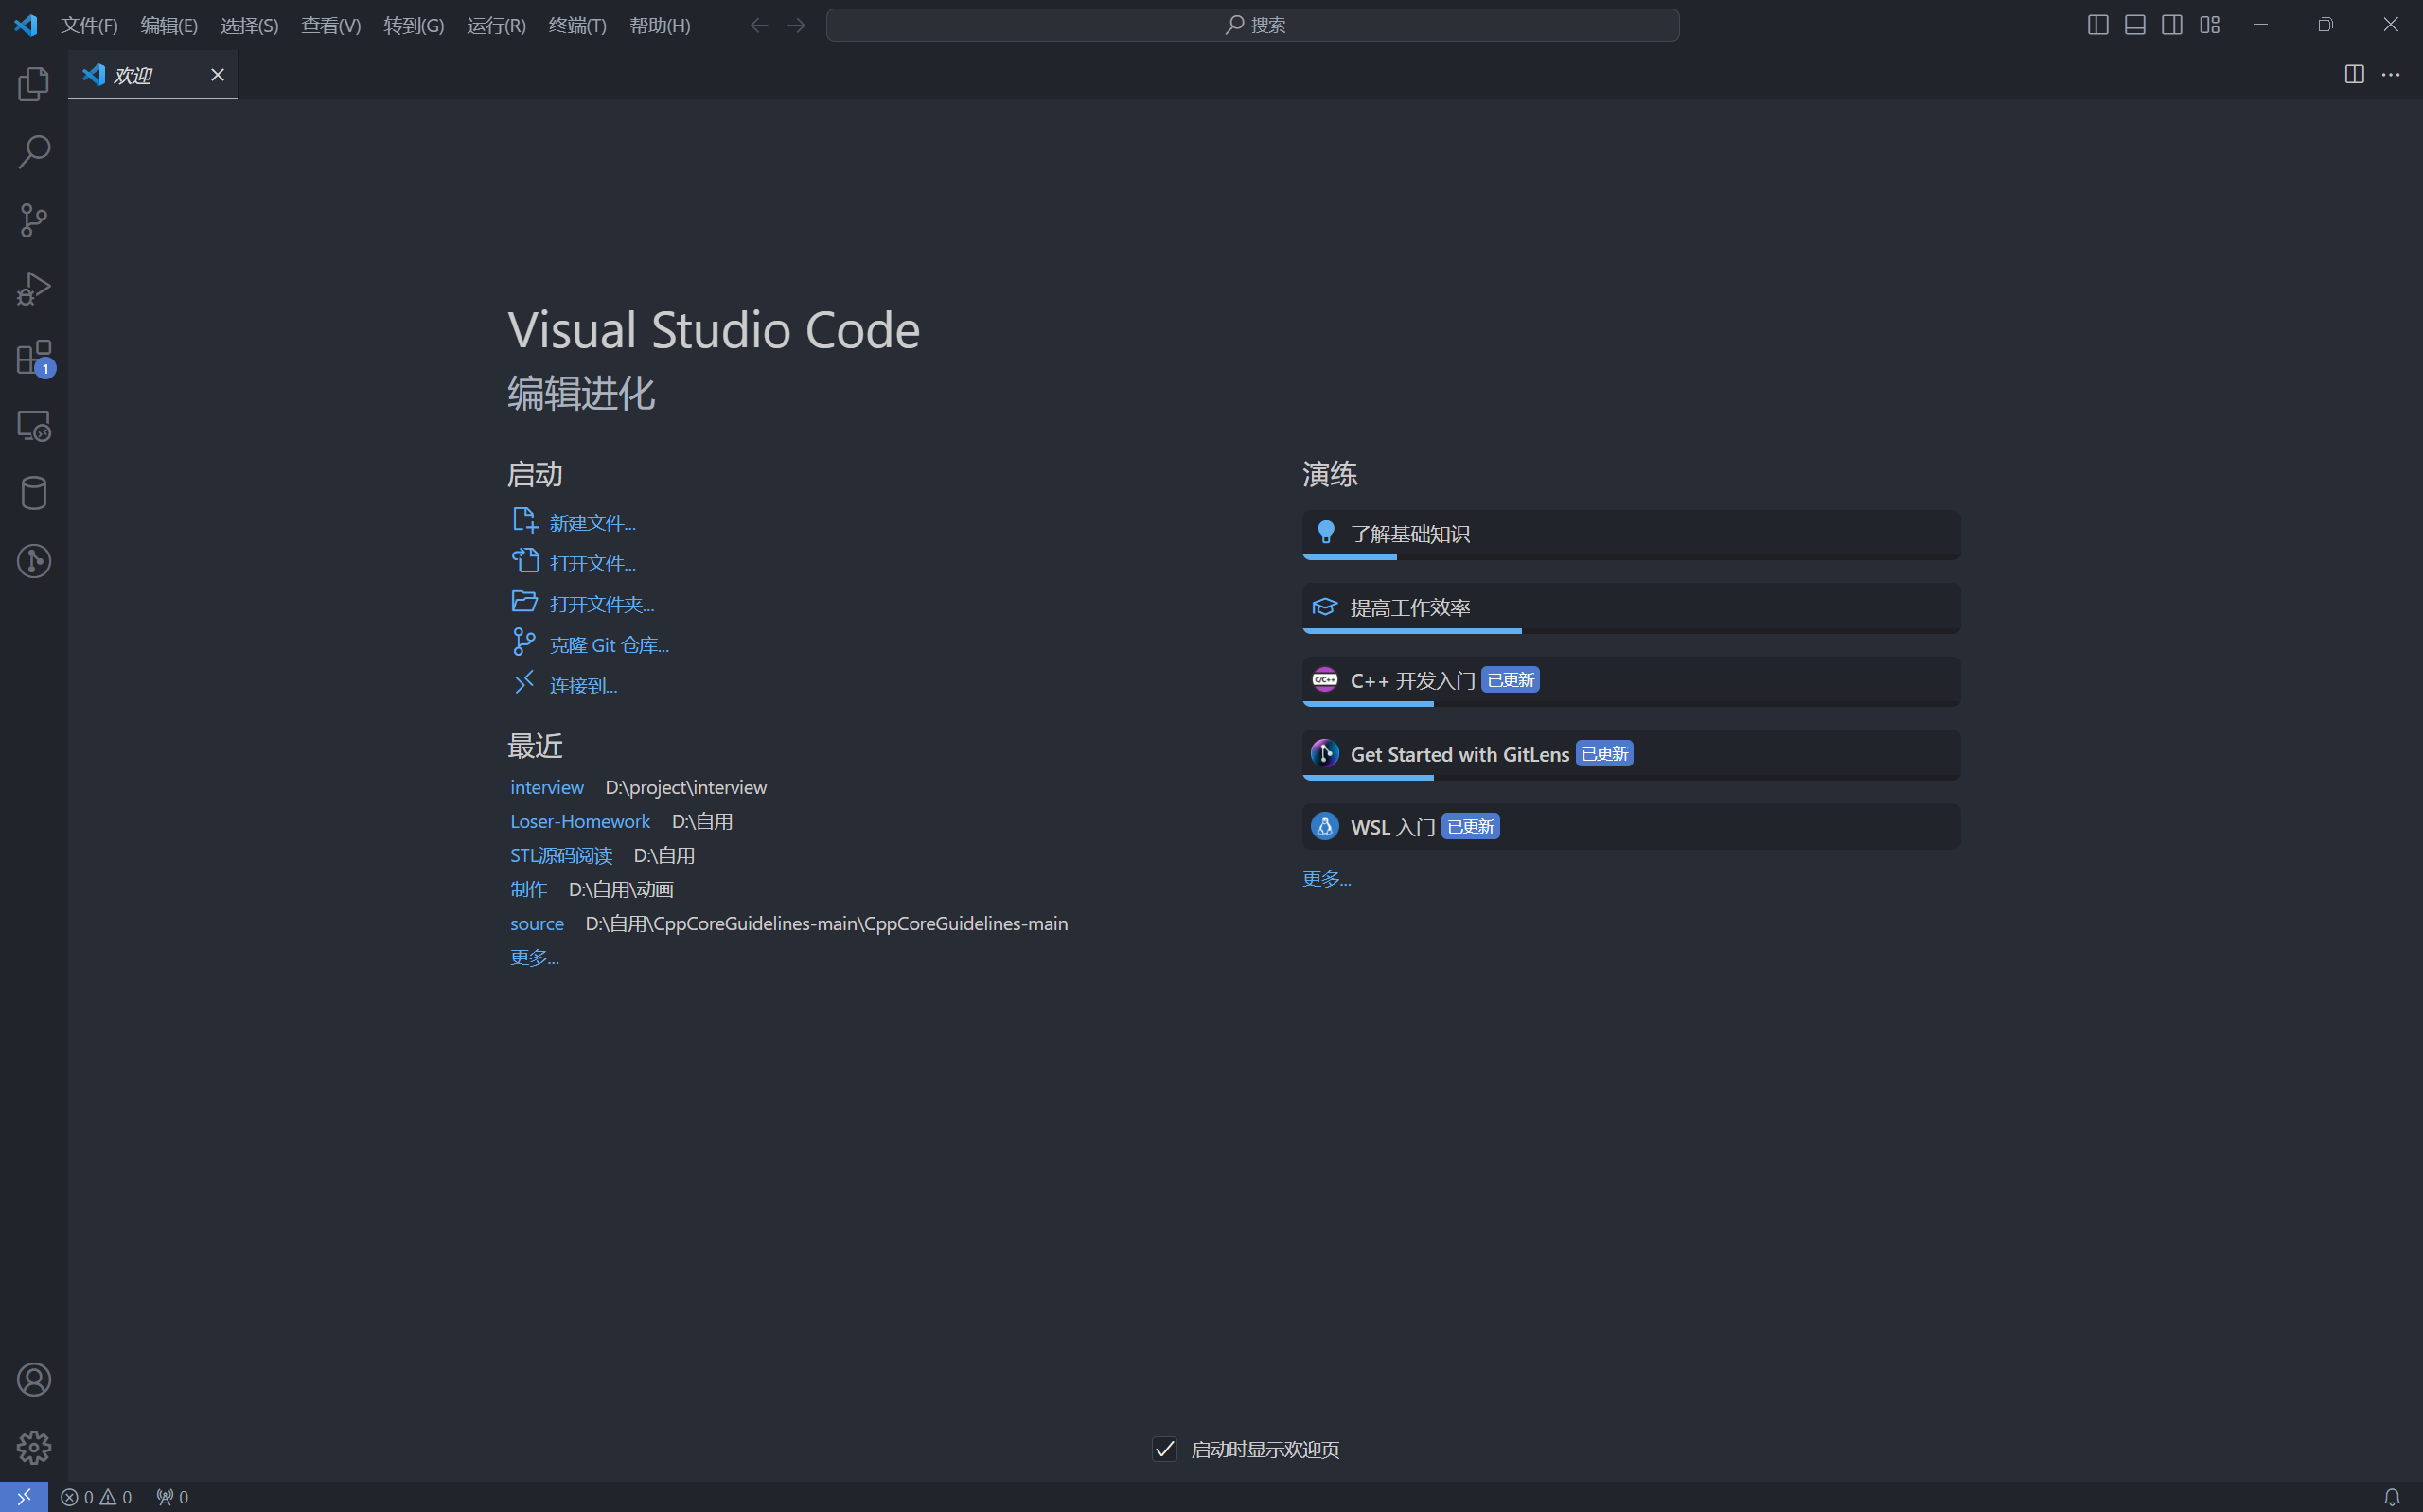Split the editor to the right
Screen dimensions: 2423x1512
click(2354, 75)
